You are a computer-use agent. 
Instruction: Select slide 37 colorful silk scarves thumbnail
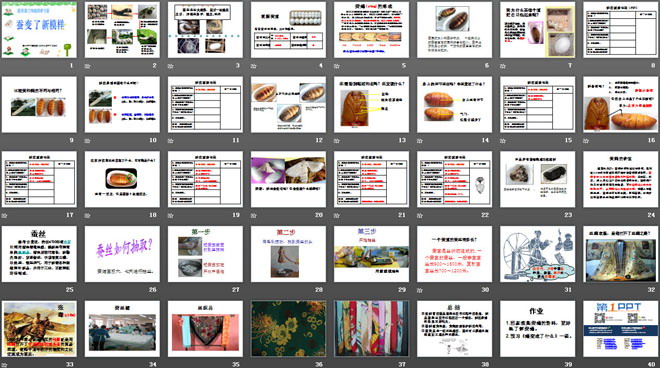[372, 329]
